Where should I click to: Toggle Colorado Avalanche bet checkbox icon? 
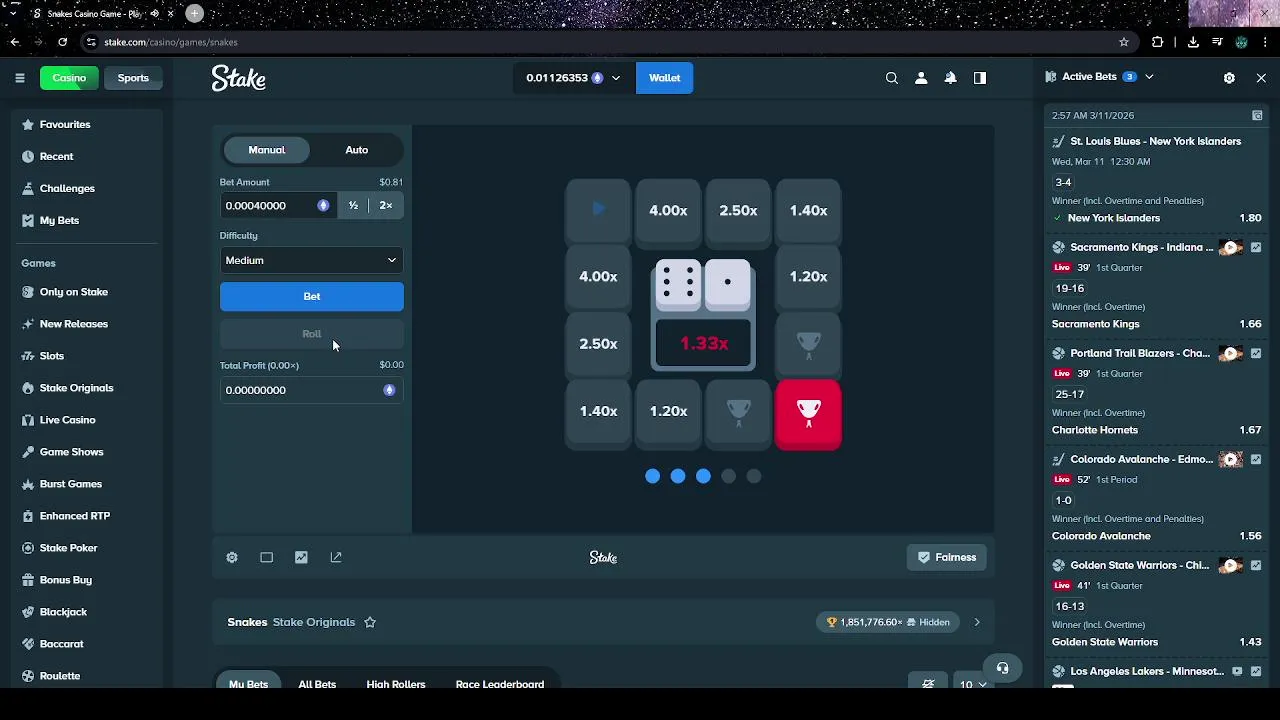pos(1257,459)
